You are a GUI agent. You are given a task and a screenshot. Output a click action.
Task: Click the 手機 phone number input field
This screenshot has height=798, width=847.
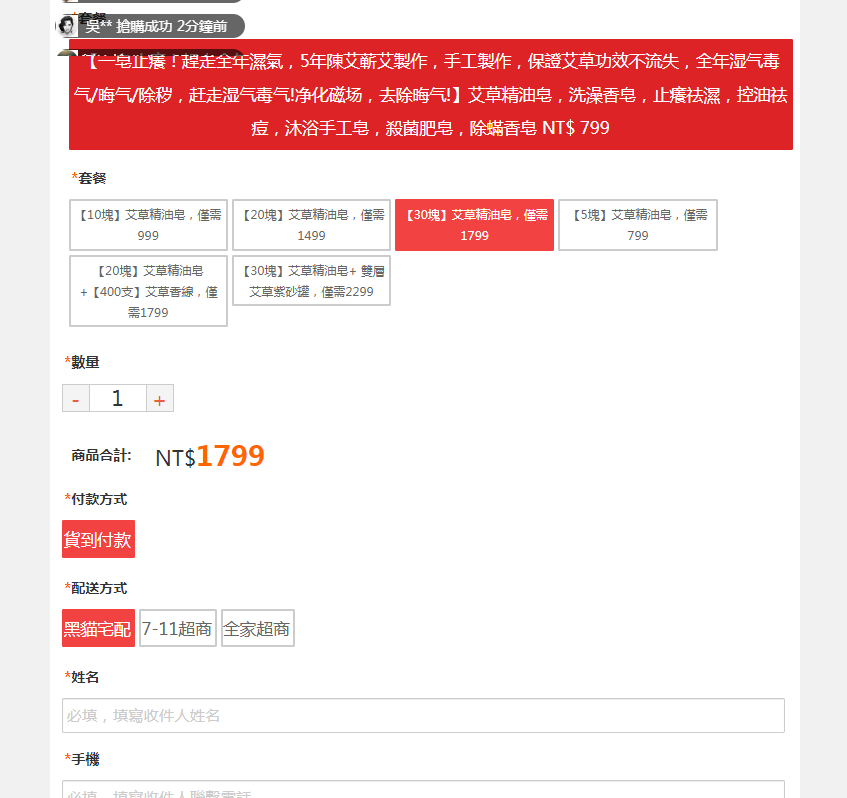pos(423,790)
